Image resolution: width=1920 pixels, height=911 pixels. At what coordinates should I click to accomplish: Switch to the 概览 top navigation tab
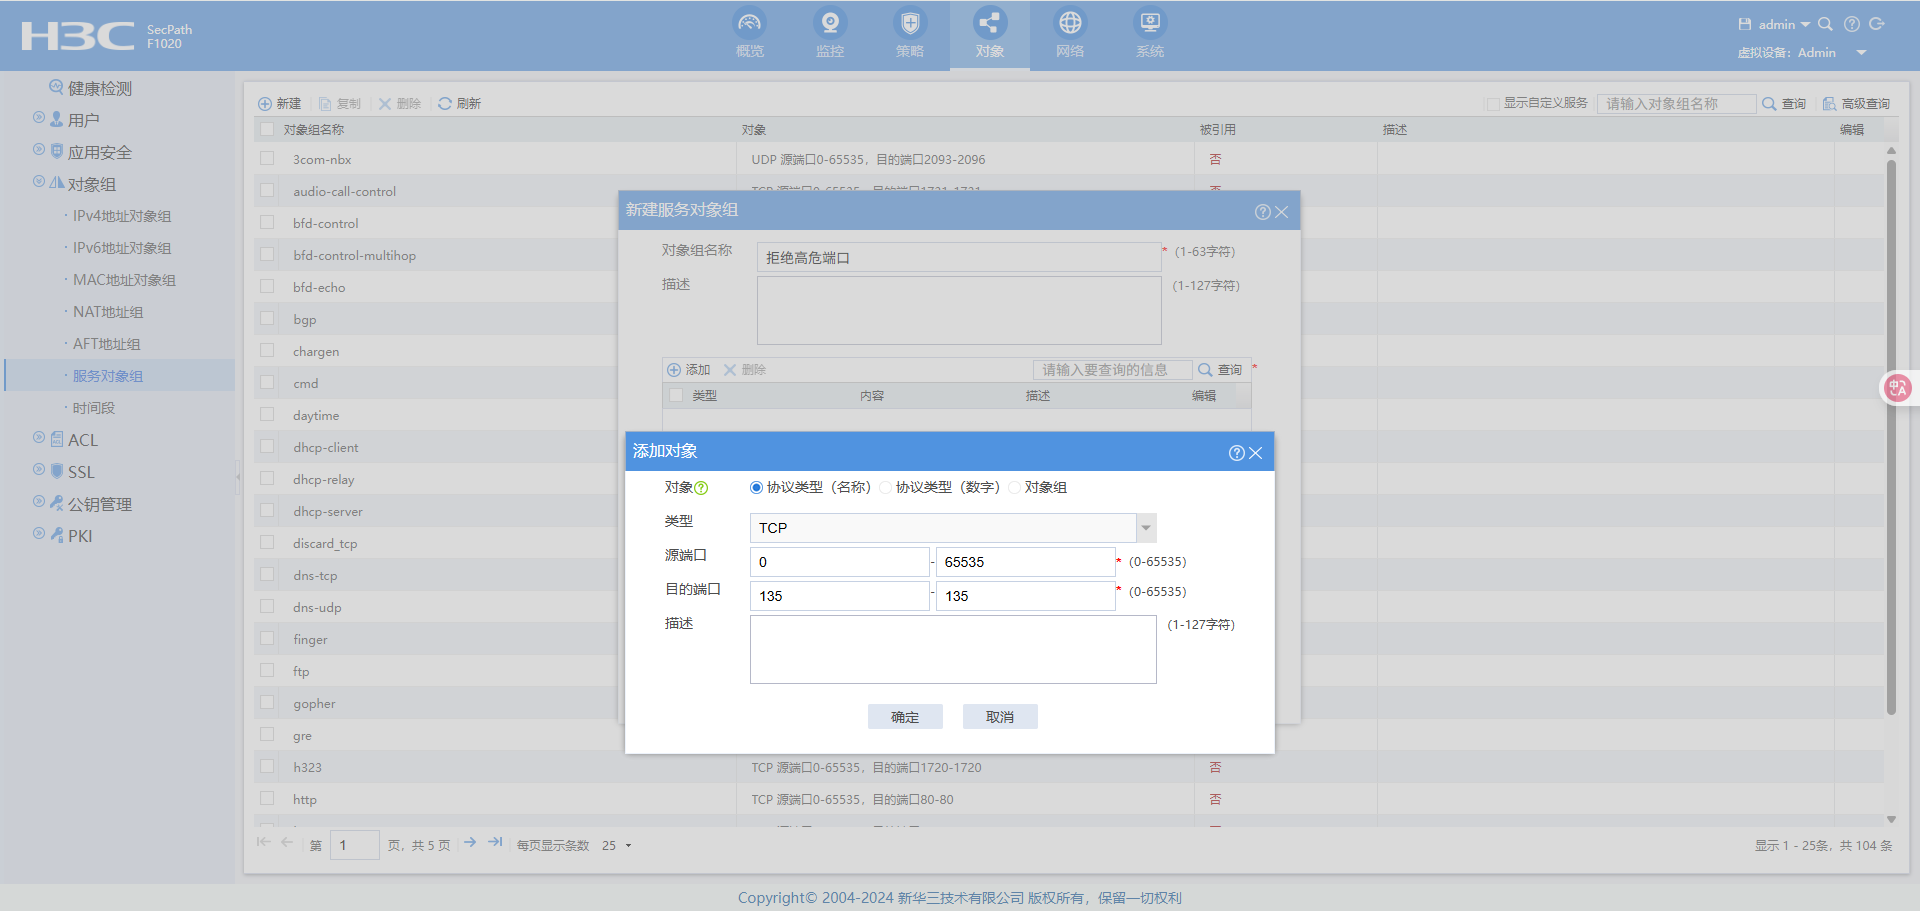click(750, 34)
